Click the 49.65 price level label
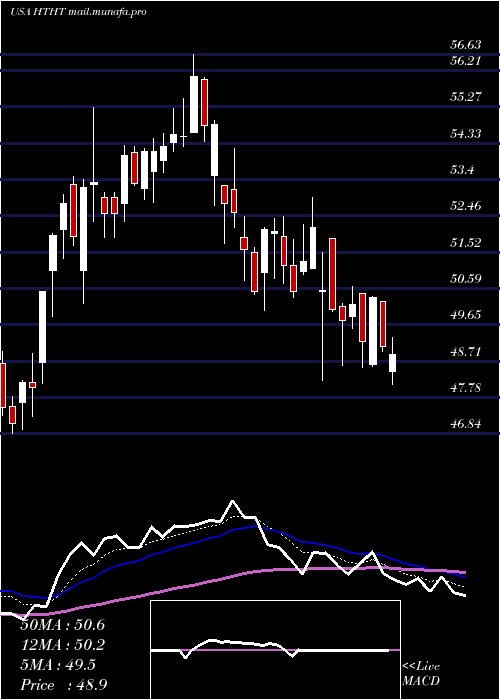The height and width of the screenshot is (700, 500). (x=466, y=315)
